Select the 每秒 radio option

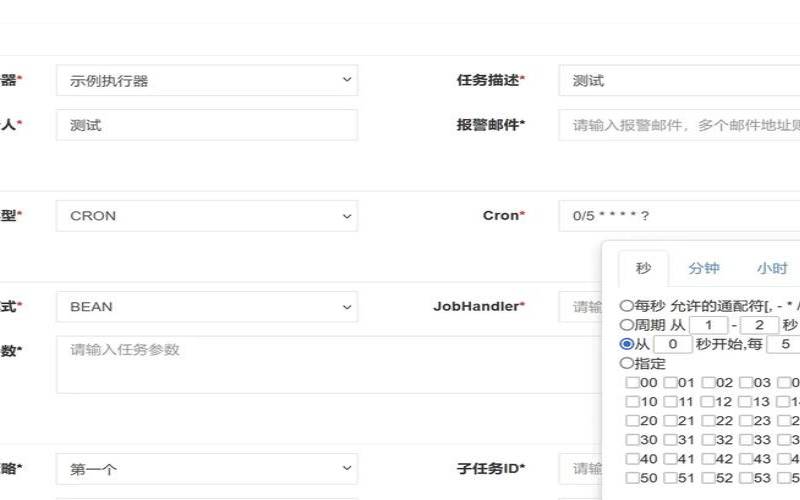[x=627, y=306]
